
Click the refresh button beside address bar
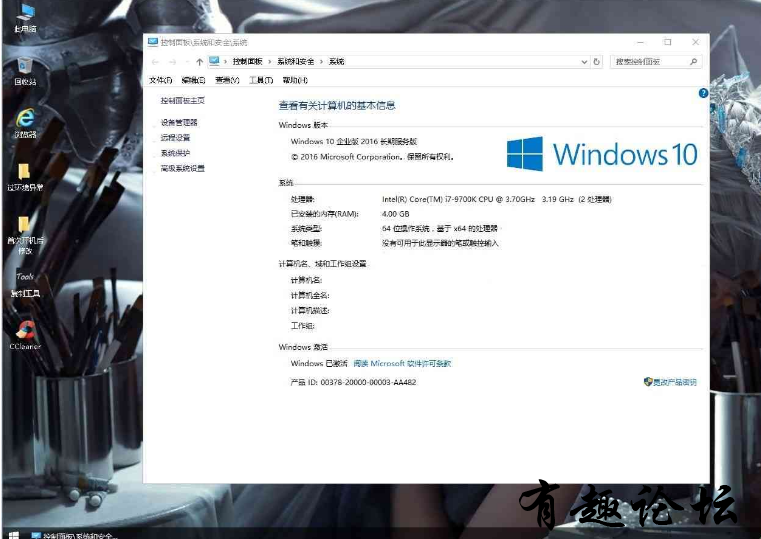click(x=597, y=62)
